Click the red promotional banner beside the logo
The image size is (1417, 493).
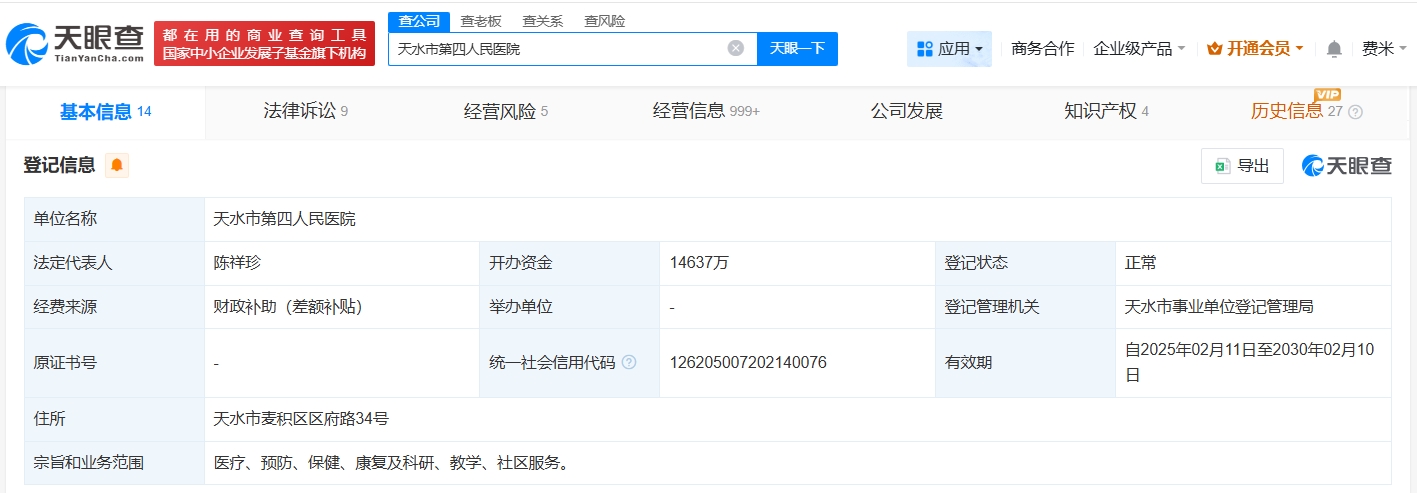[264, 44]
